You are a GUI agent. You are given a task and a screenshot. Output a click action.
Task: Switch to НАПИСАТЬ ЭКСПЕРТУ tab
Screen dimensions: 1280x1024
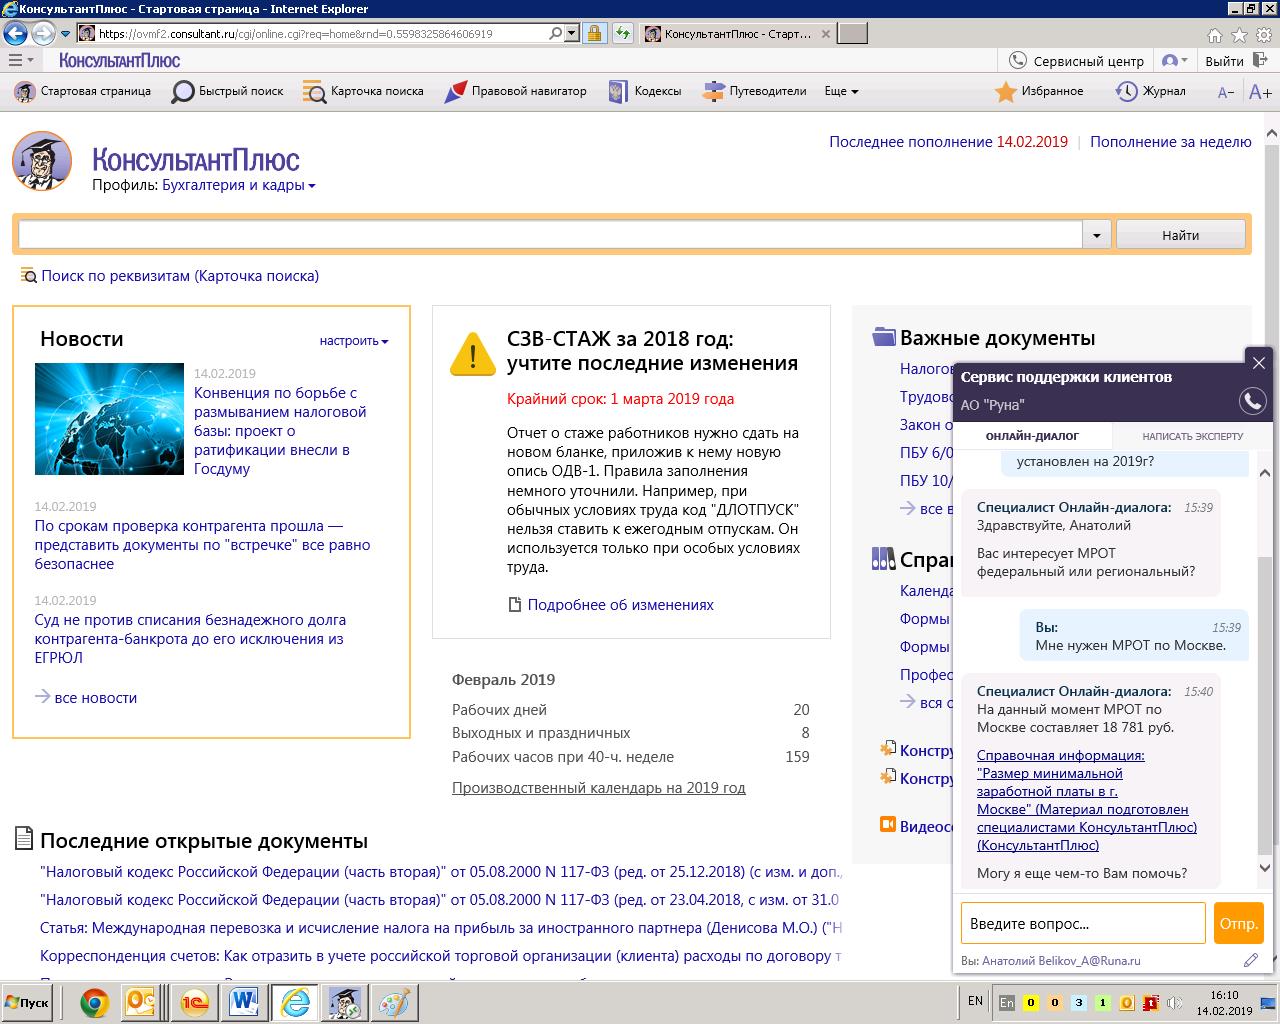point(1192,436)
